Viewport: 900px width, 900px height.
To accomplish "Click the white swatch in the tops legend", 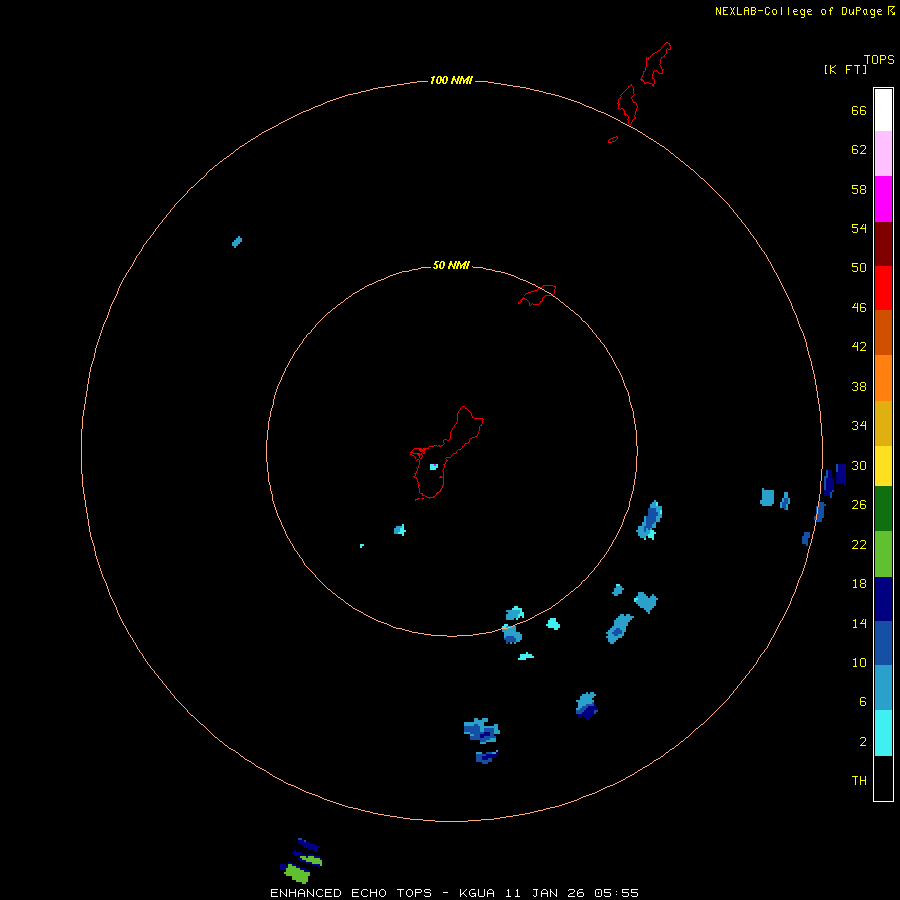I will (883, 110).
